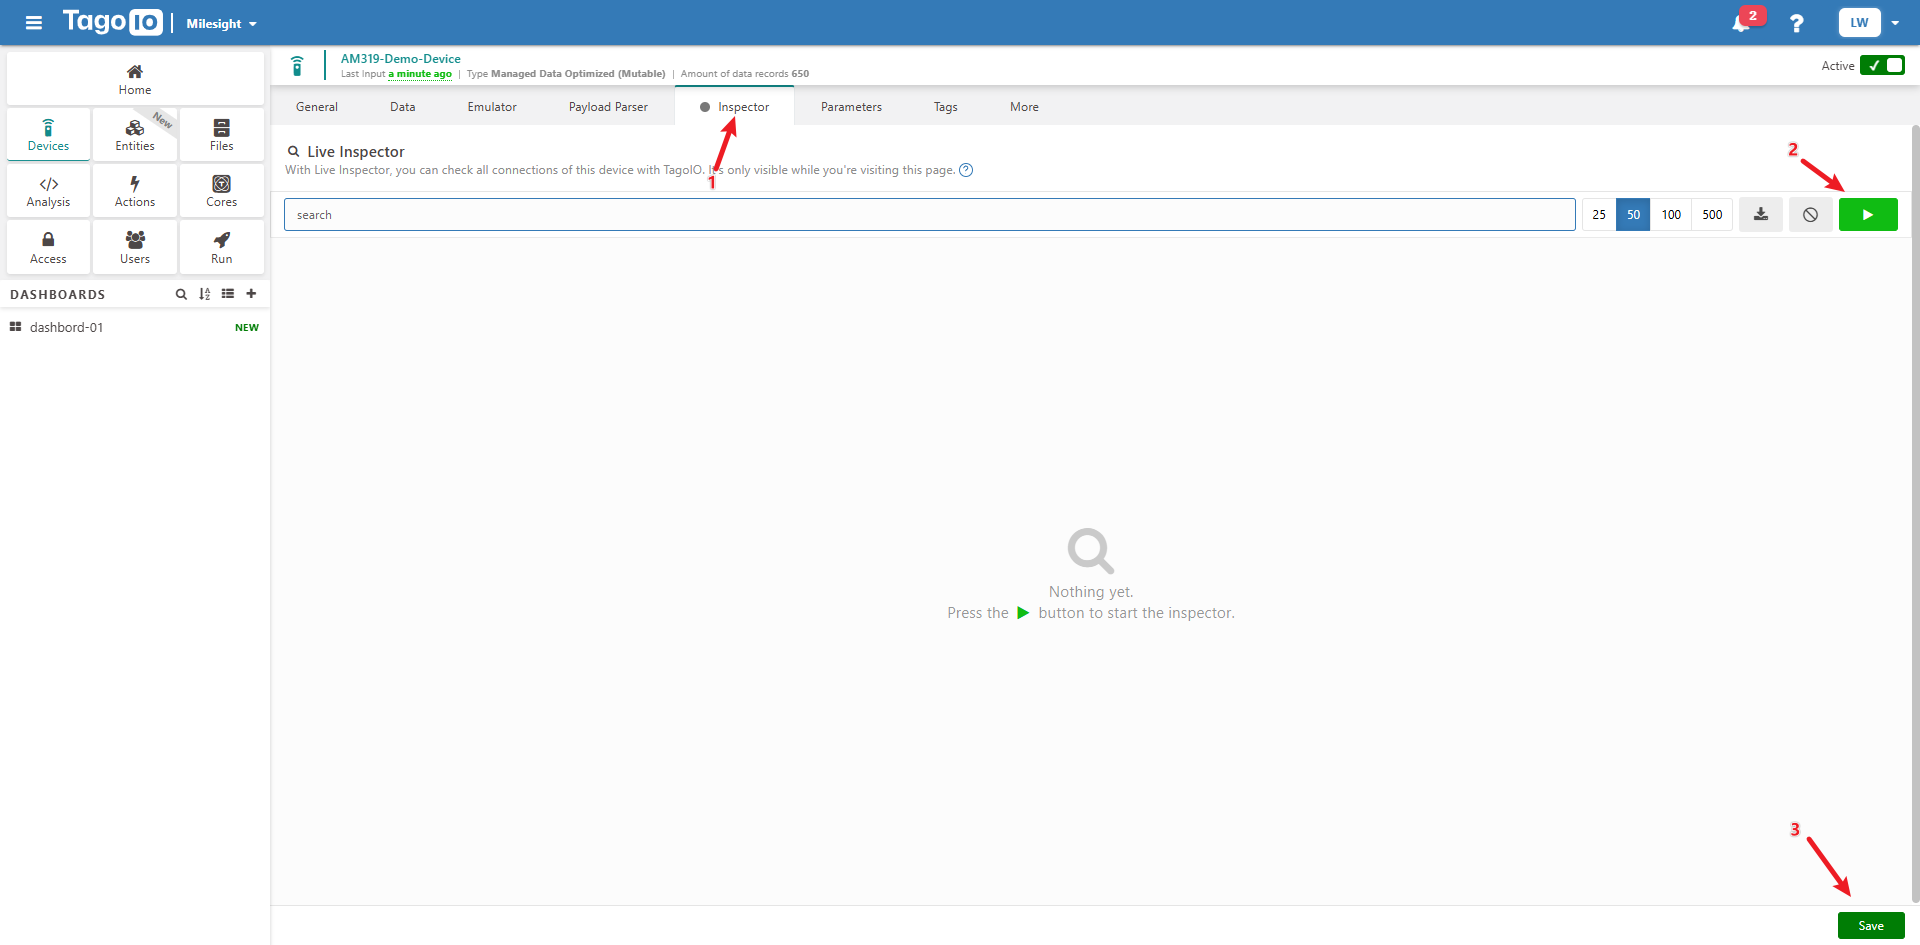Toggle the Active device switch
1920x945 pixels.
point(1882,65)
